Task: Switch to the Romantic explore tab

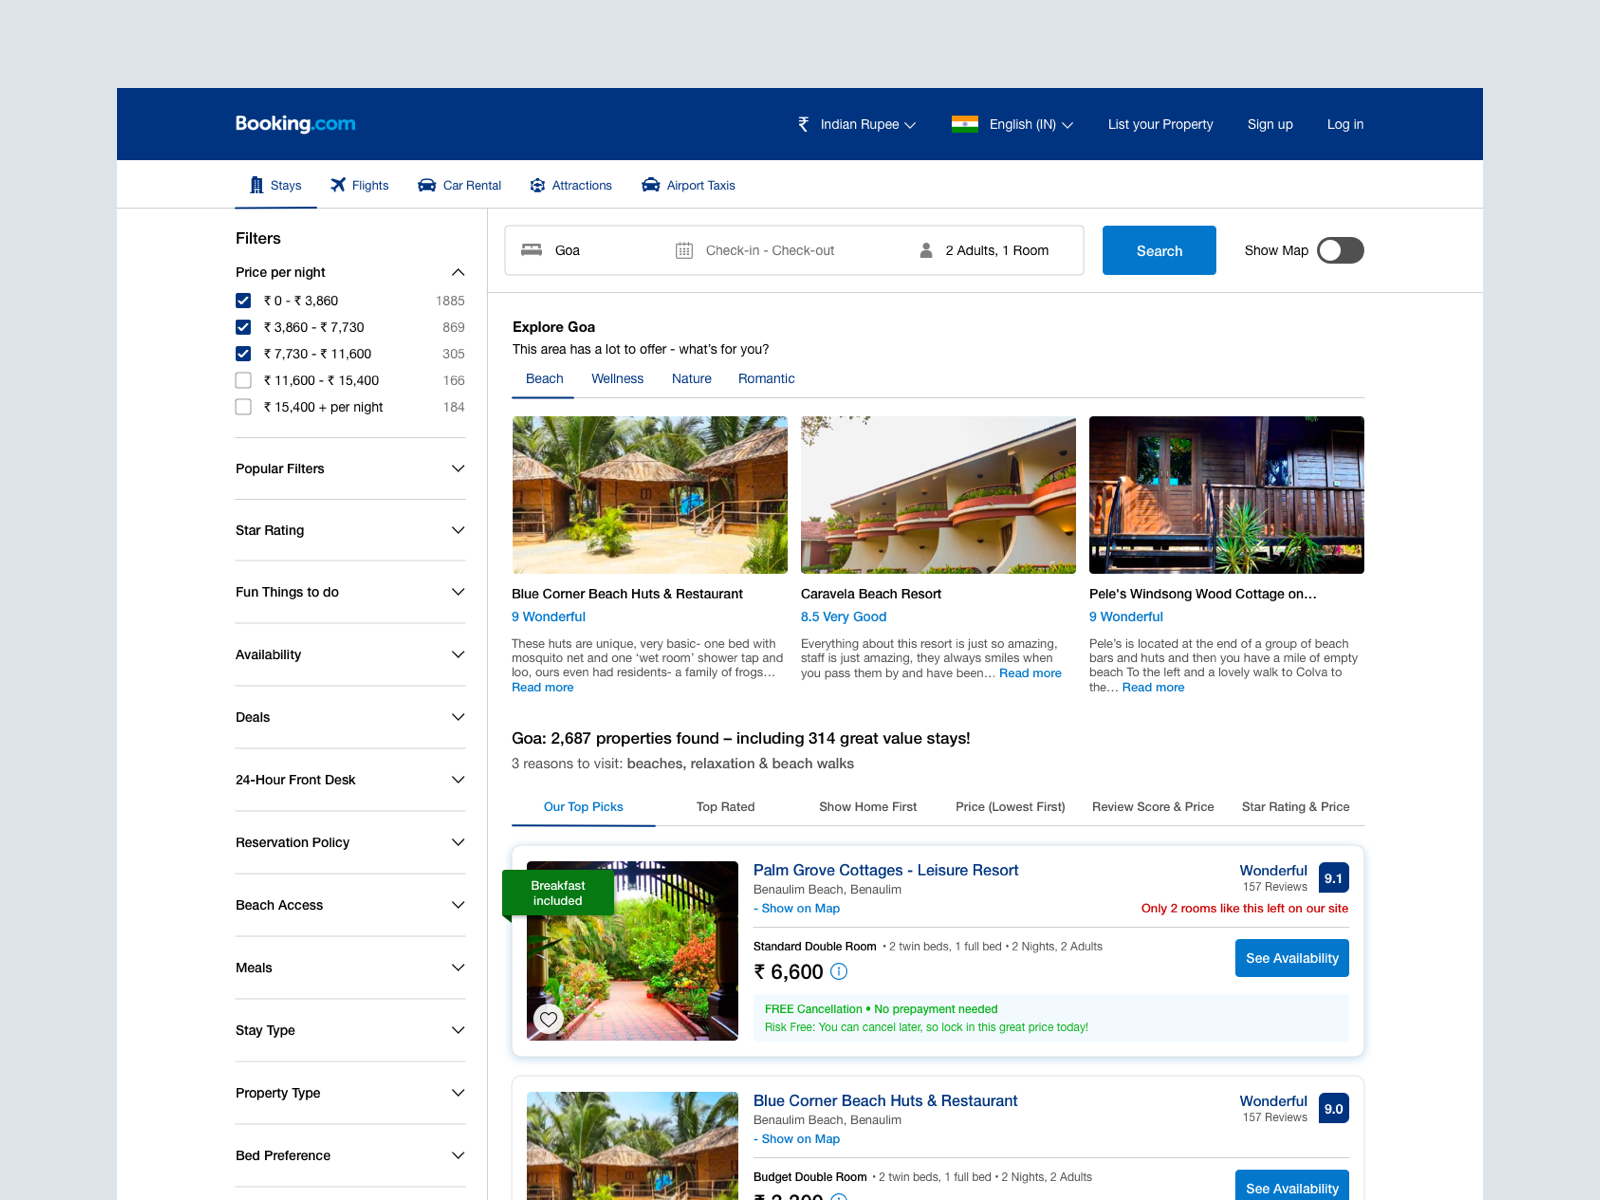Action: 766,379
